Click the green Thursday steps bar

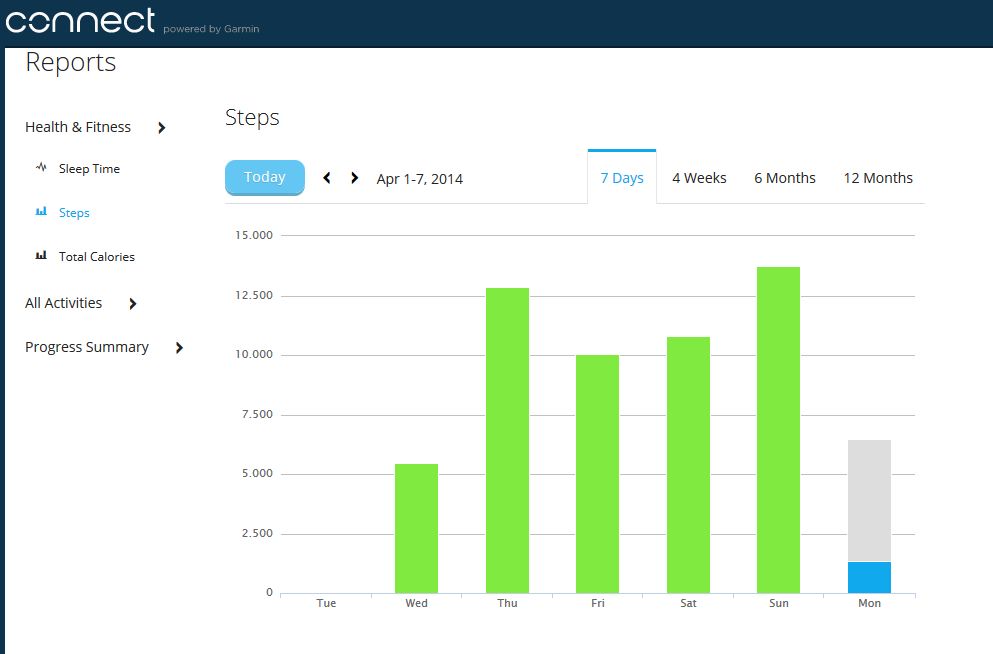(x=507, y=441)
